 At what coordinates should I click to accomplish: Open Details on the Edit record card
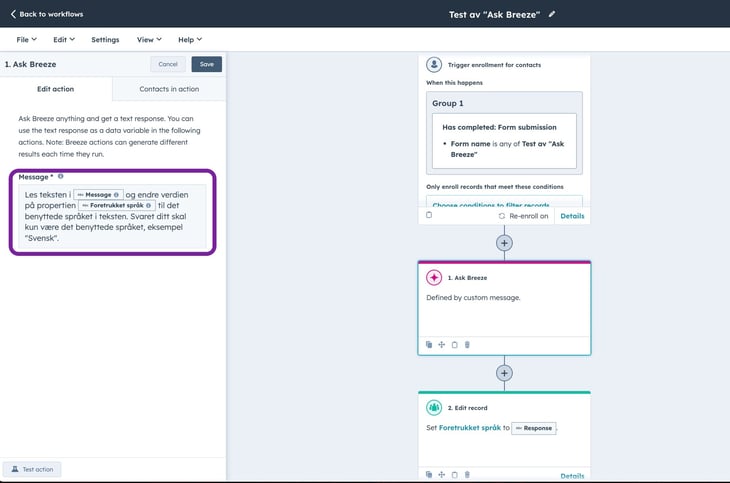tap(572, 476)
